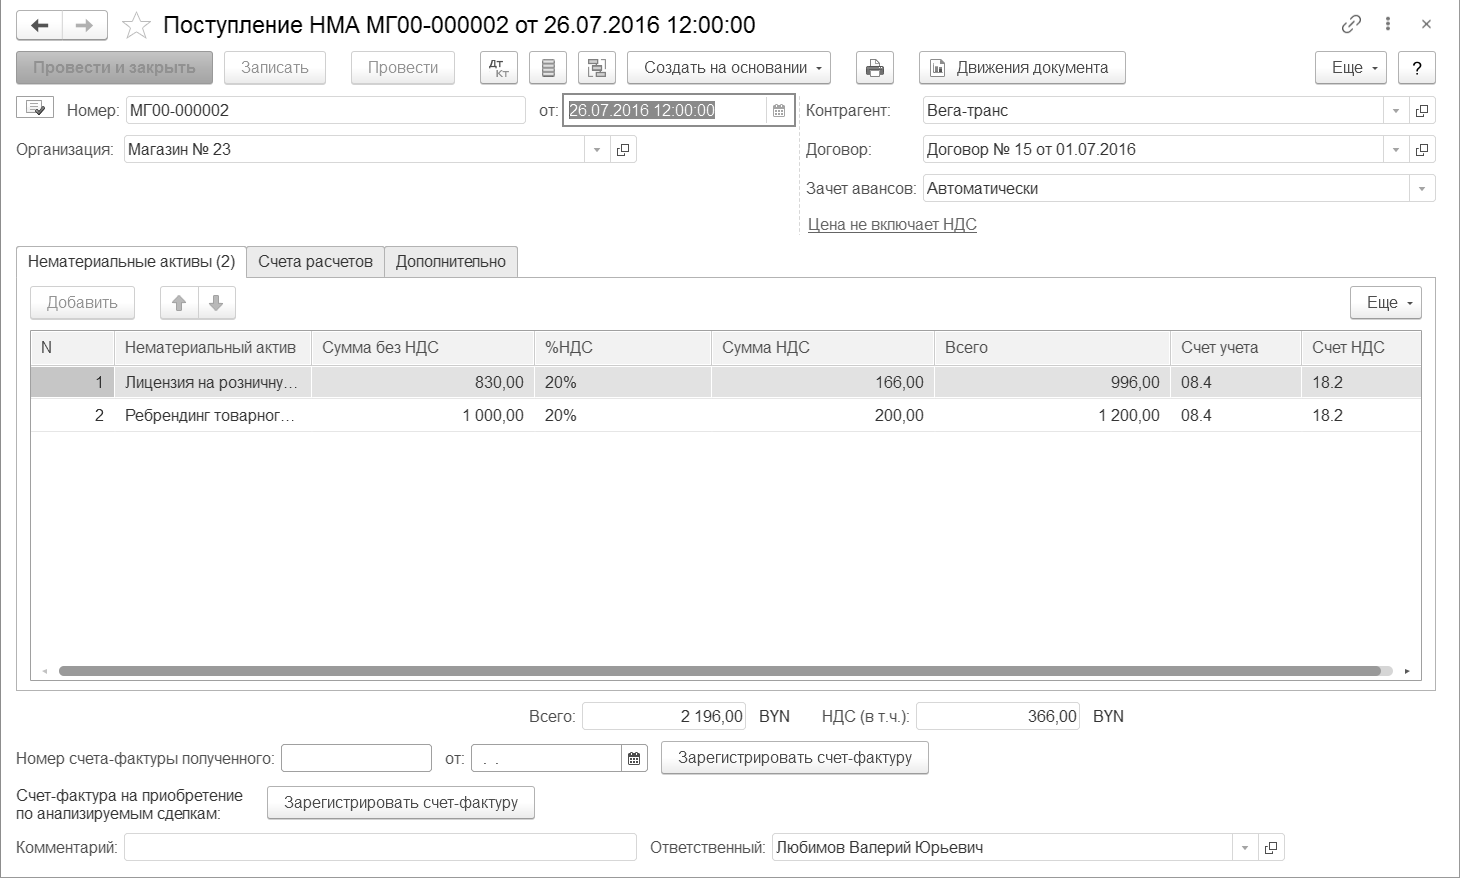Viewport: 1460px width, 878px height.
Task: Show Дт/Кт accounting entries
Action: (x=499, y=68)
